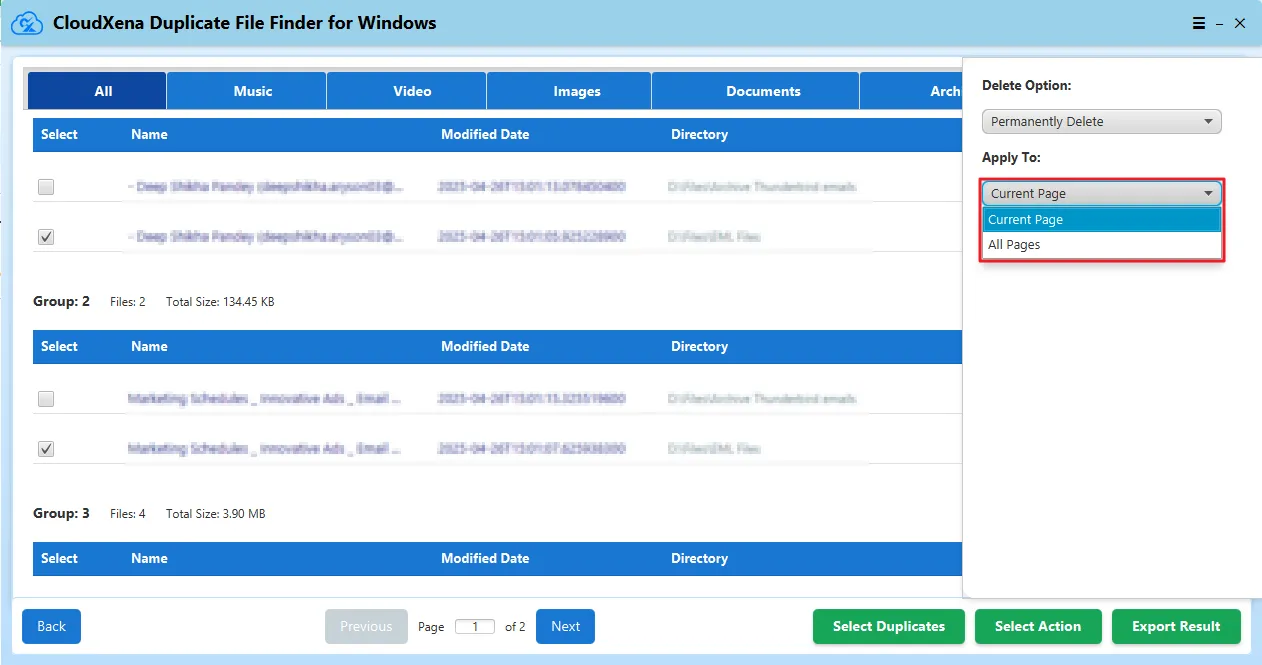Close the Duplicate File Finder window
The image size is (1262, 665).
1240,23
